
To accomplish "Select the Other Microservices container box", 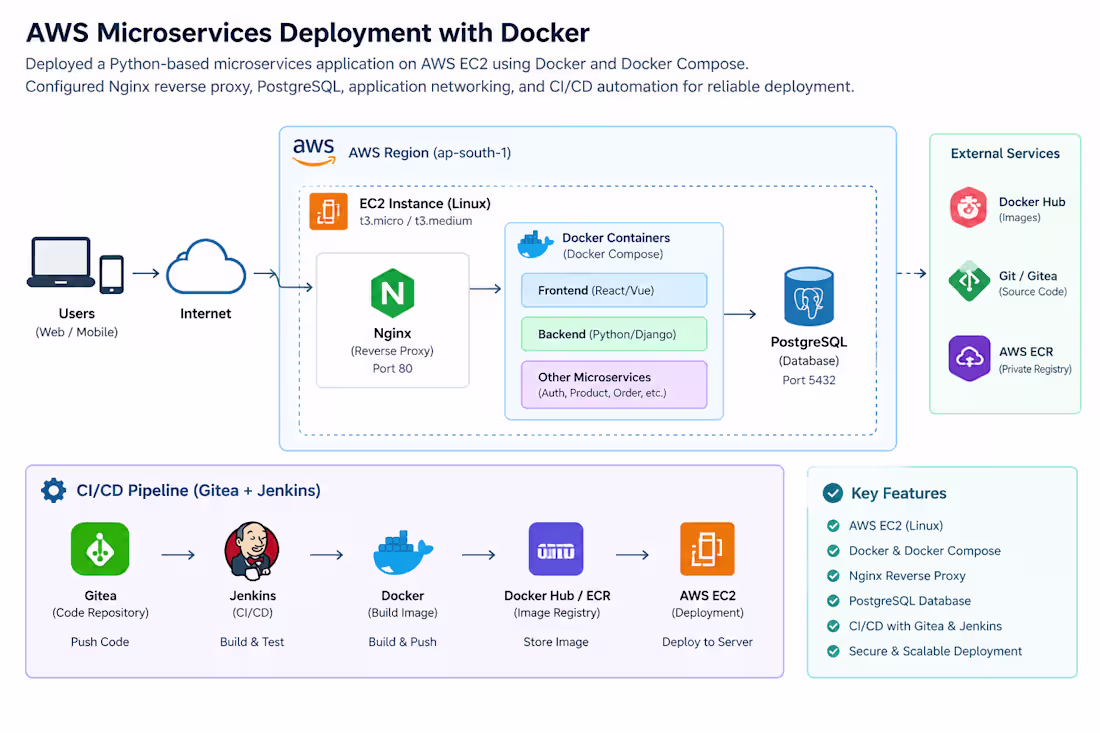I will pyautogui.click(x=614, y=384).
